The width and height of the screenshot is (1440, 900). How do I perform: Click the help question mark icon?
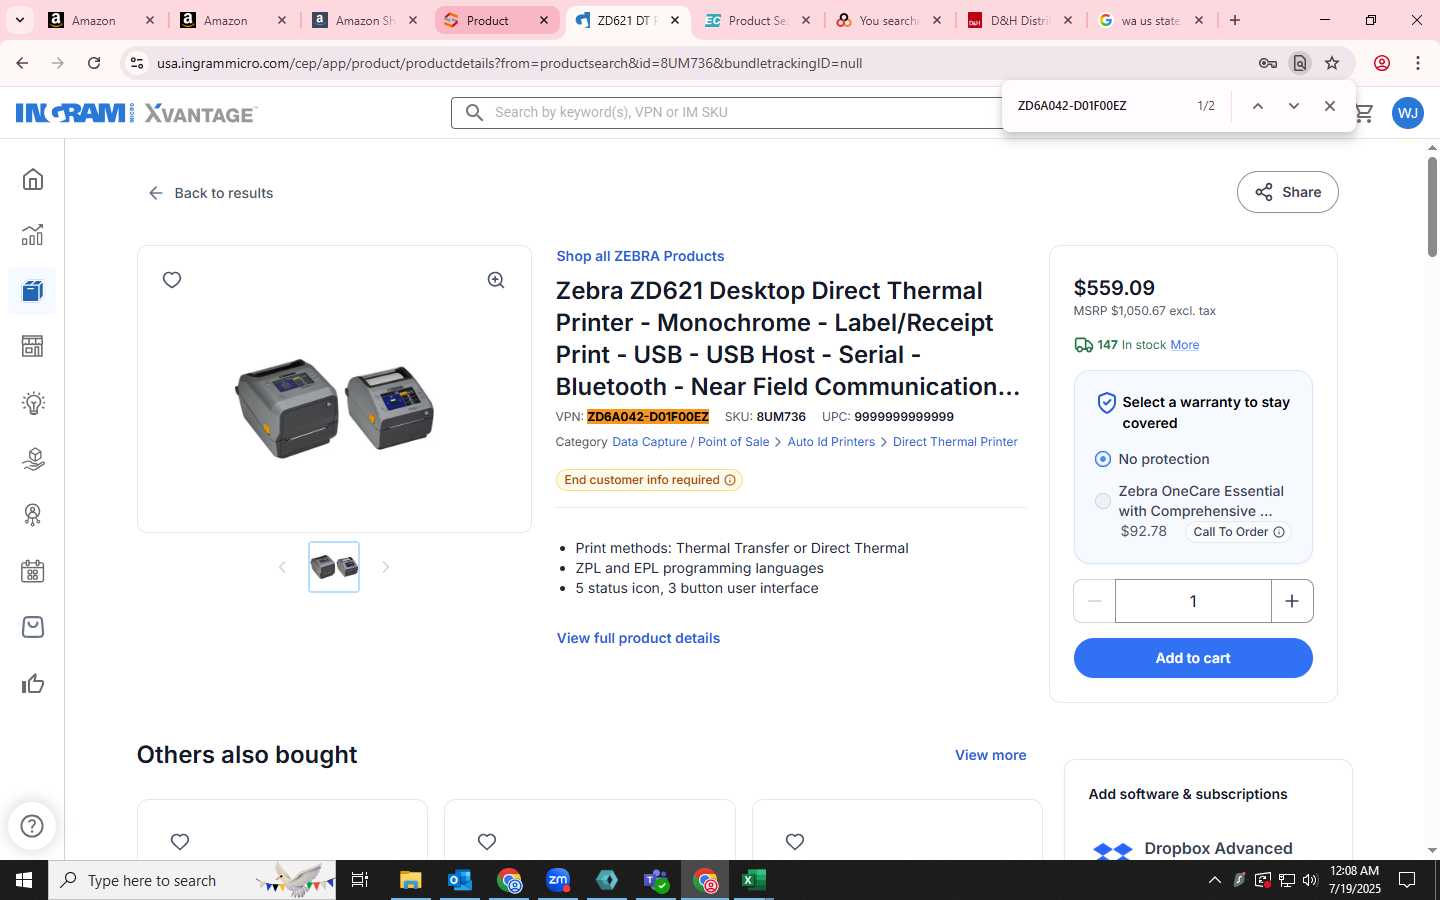click(x=32, y=826)
